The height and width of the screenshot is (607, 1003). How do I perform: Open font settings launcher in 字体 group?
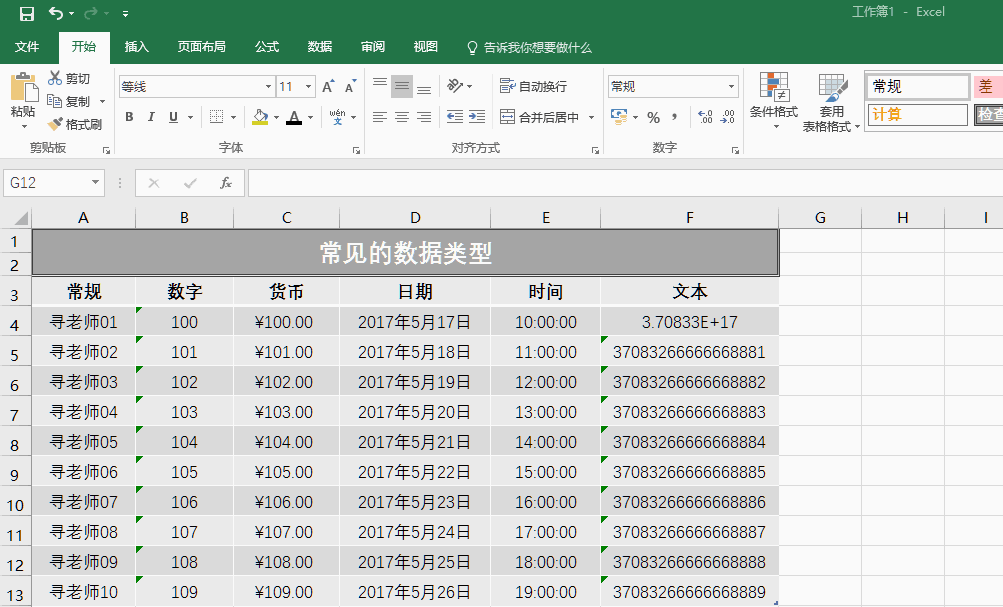coord(356,150)
